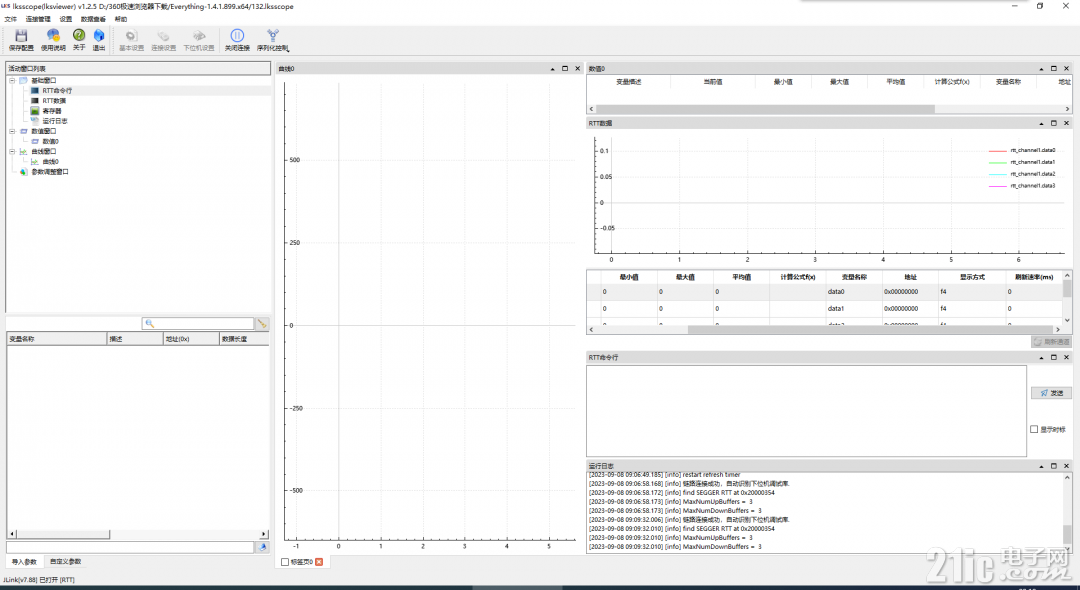Image resolution: width=1080 pixels, height=590 pixels.
Task: Click the 数值0 table horizontal scrollbar
Action: point(765,109)
